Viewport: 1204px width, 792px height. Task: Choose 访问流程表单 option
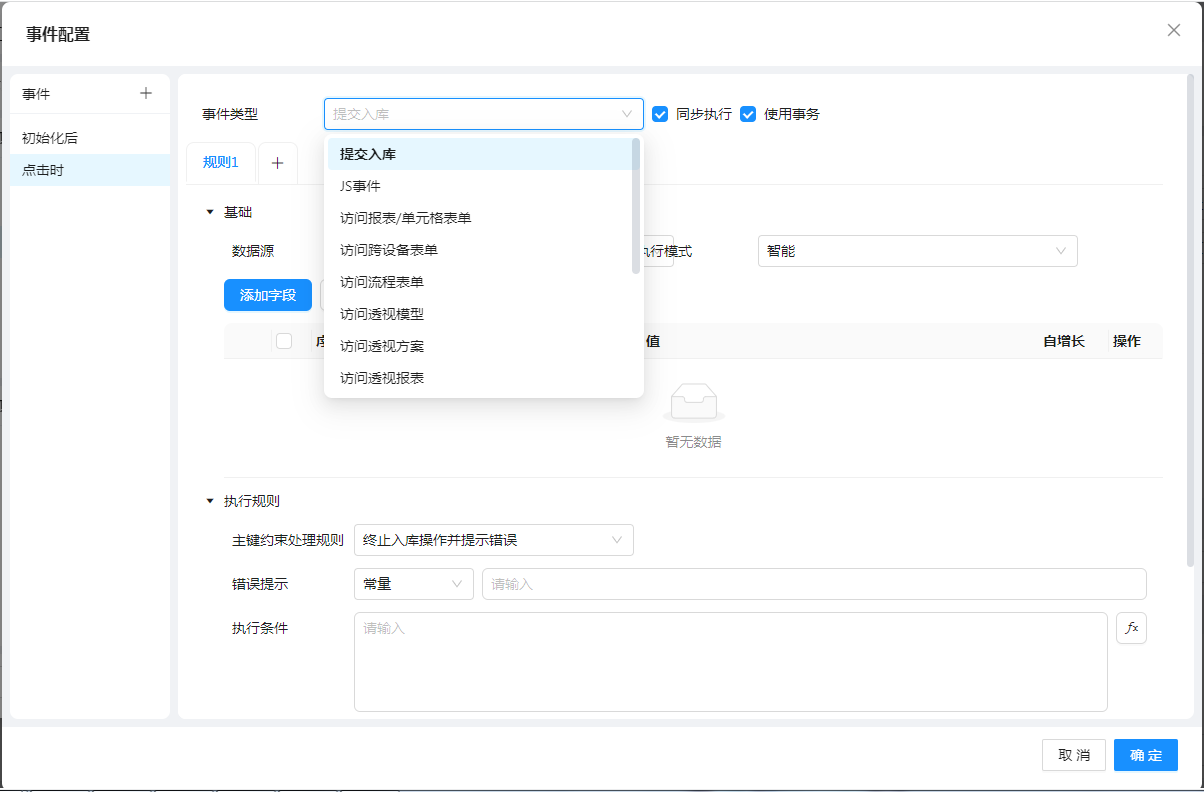382,282
